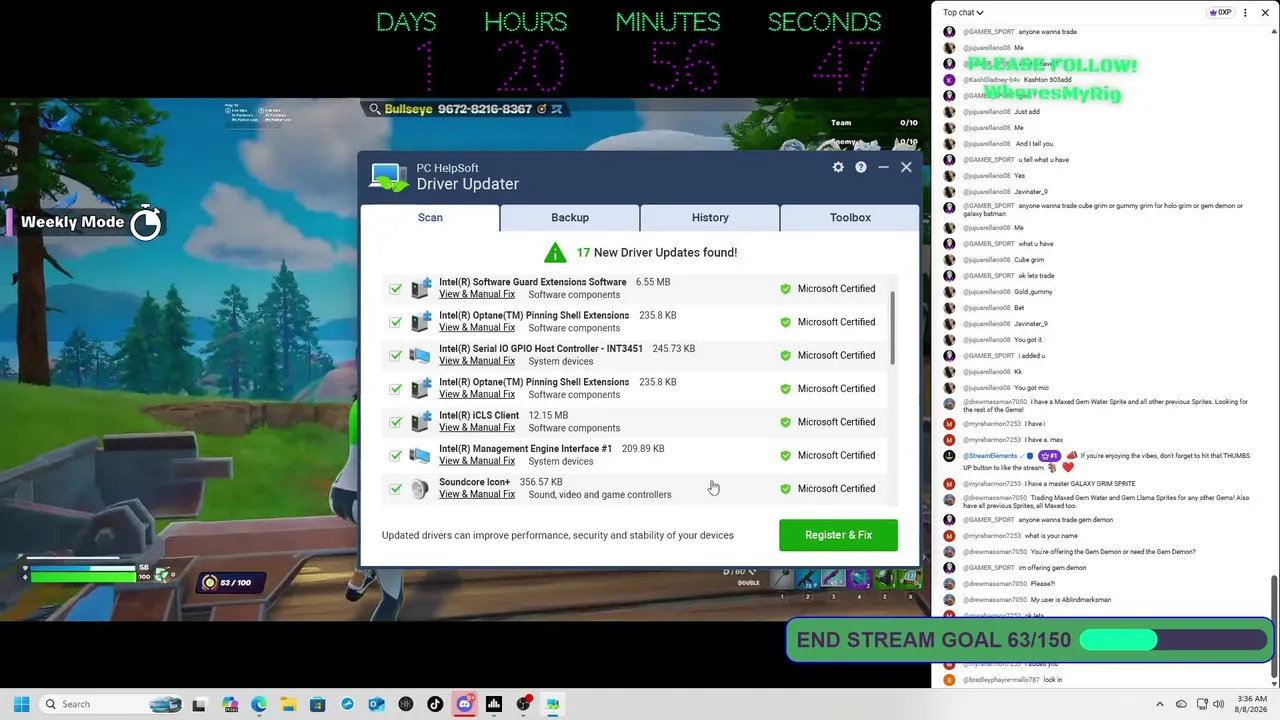Click the Intel Software Guard Extensions device icon
The image size is (1280, 720).
[420, 288]
